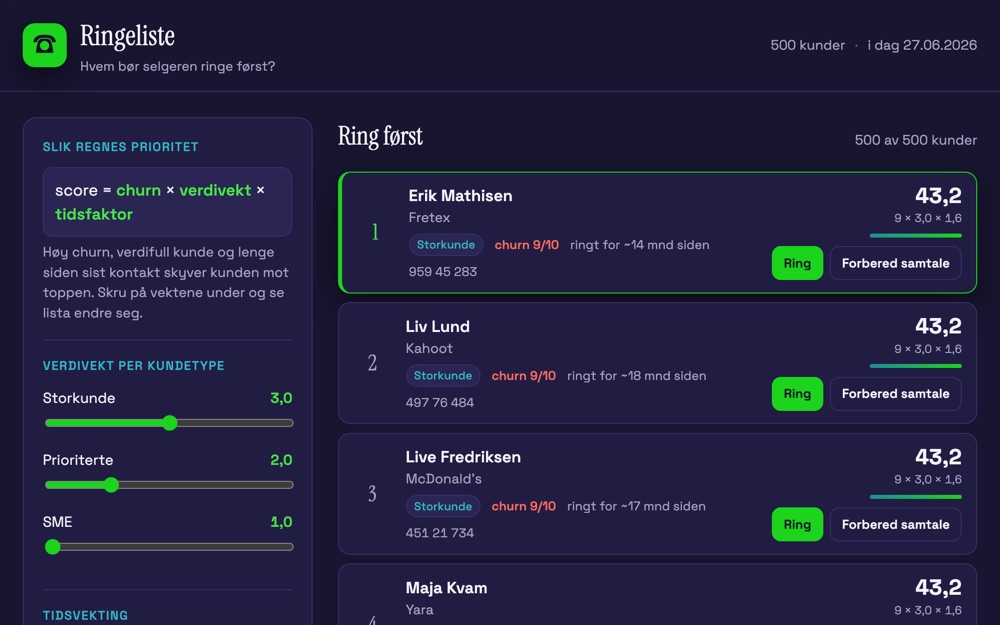Select the Maja Kvam customer card

657,594
